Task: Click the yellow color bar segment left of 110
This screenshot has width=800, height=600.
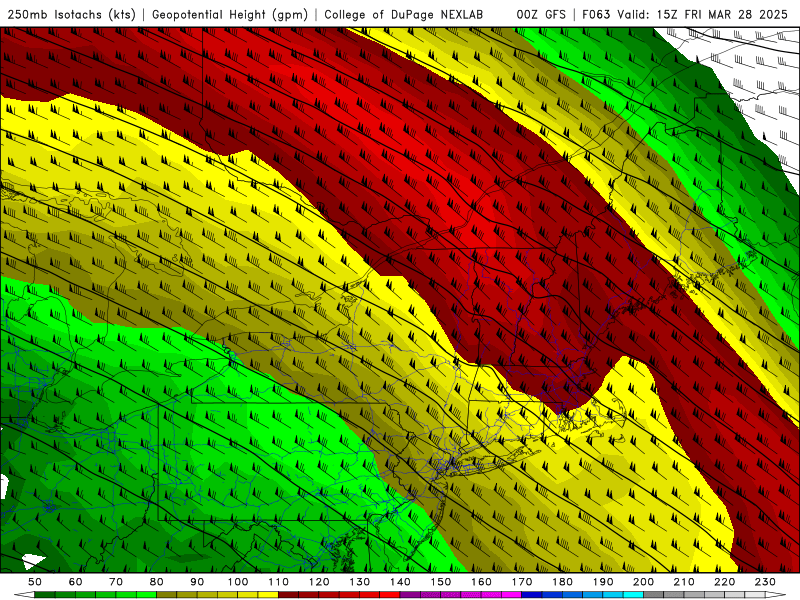Action: point(268,595)
